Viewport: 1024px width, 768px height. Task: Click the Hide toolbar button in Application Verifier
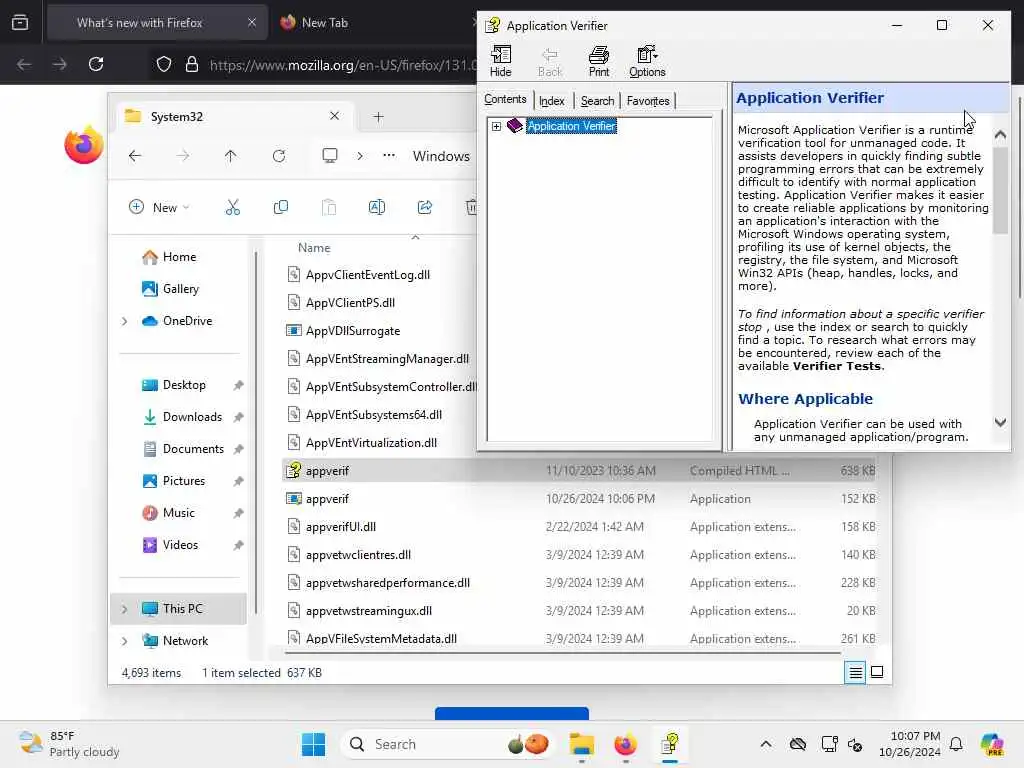501,61
